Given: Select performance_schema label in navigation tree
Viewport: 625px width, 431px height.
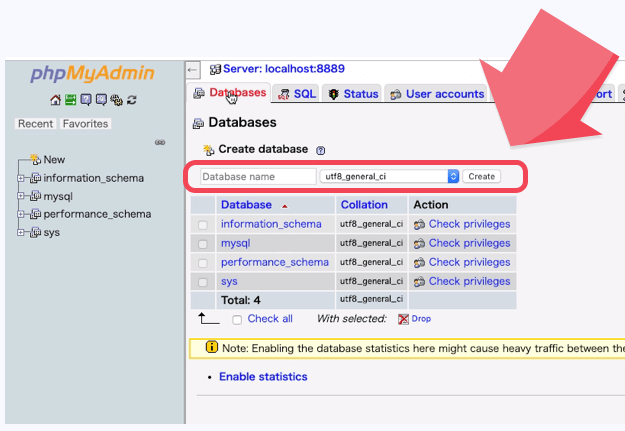Looking at the screenshot, I should 97,214.
